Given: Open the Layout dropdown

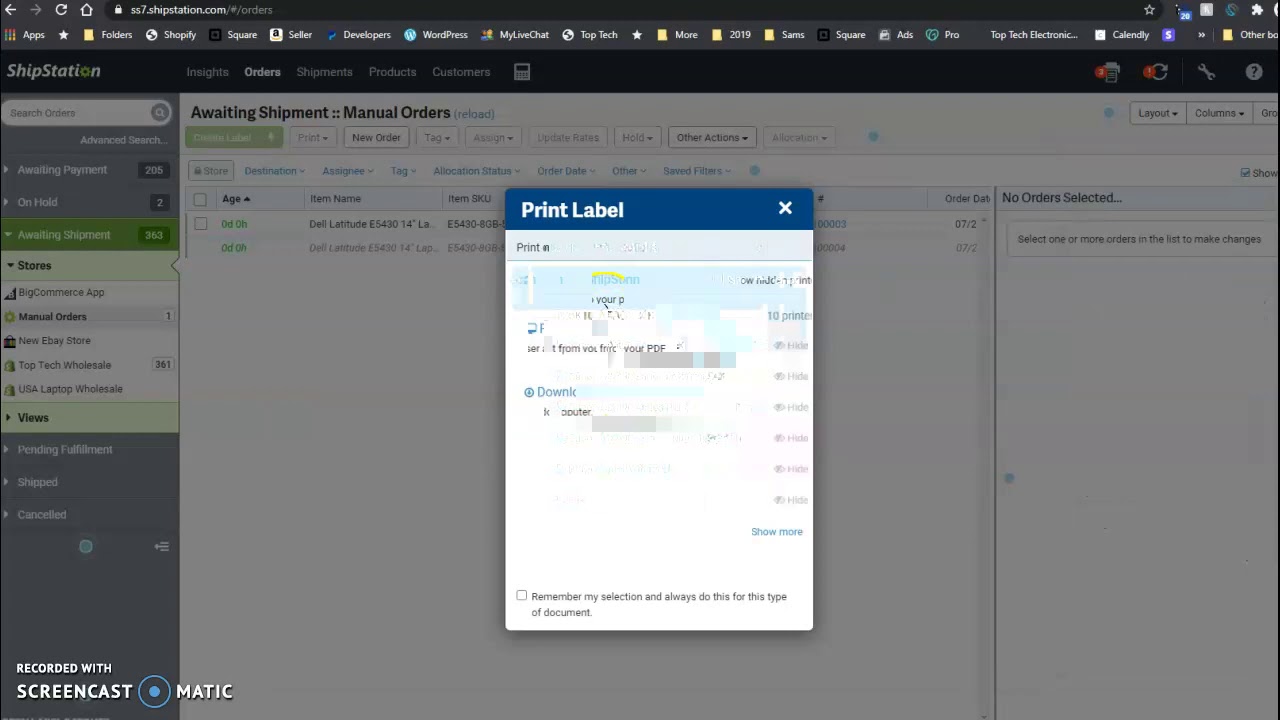Looking at the screenshot, I should click(x=1158, y=113).
